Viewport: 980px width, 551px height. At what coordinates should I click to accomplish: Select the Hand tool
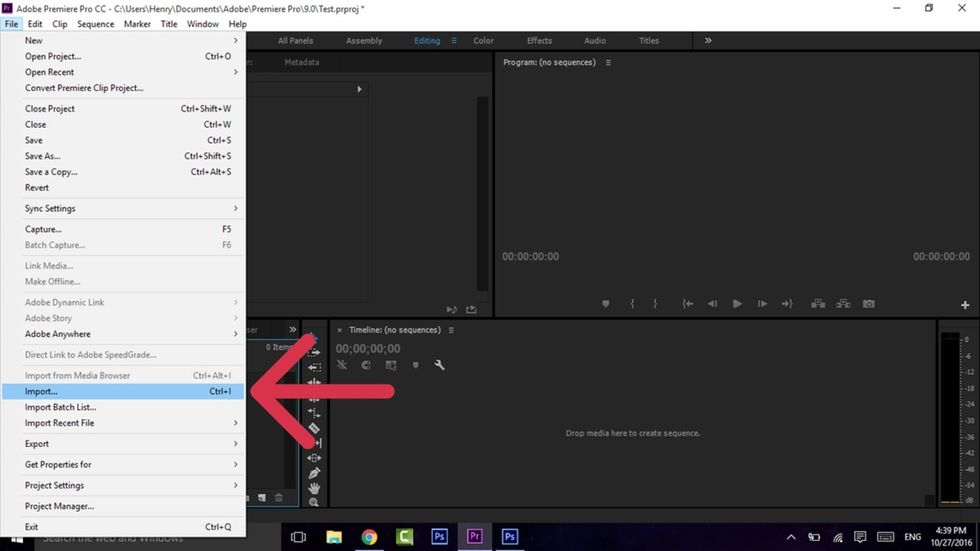point(314,488)
